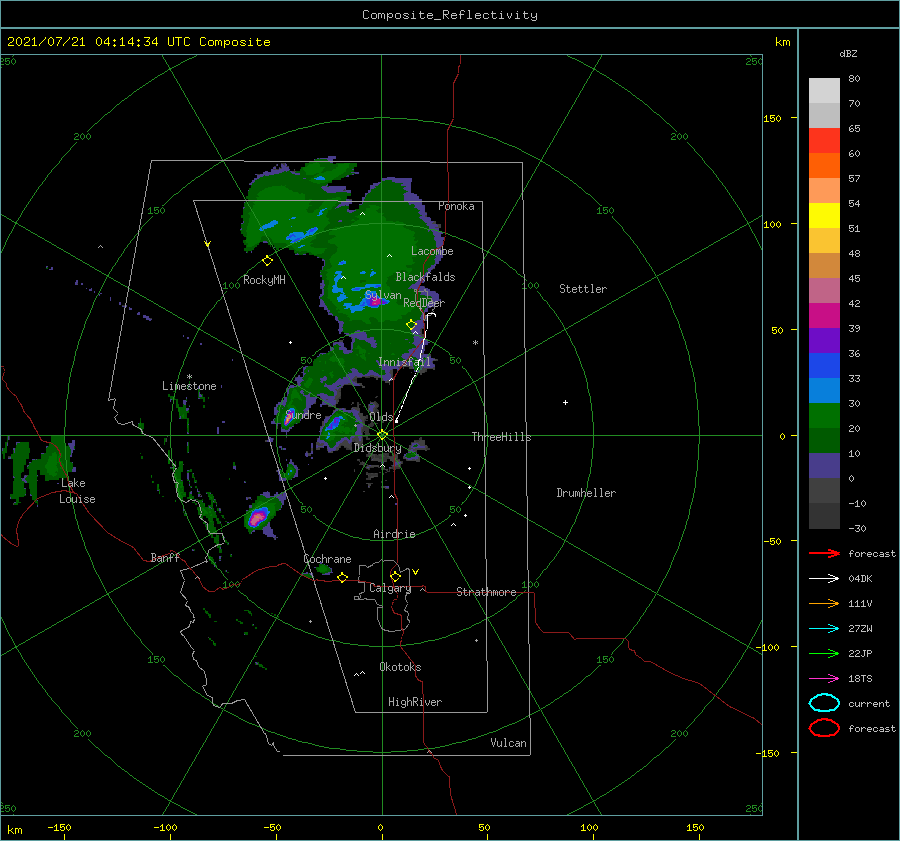900x841 pixels.
Task: Click the 18TS legend text
Action: (860, 679)
